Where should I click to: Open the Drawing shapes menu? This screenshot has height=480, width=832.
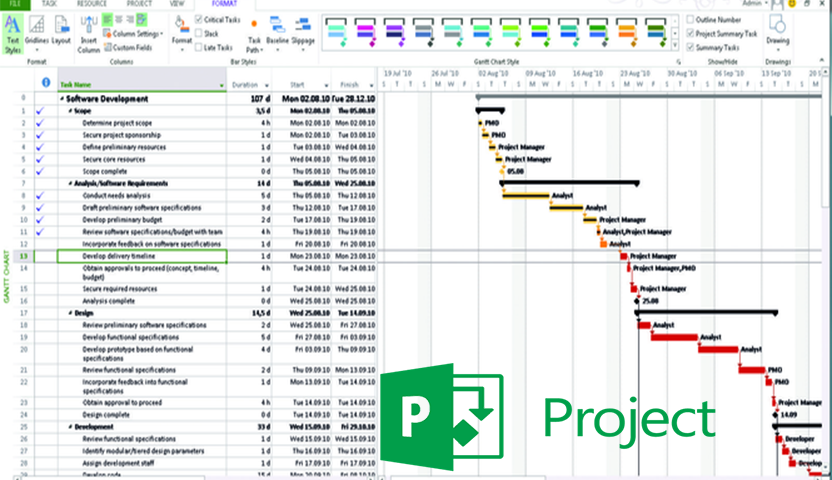[x=777, y=32]
